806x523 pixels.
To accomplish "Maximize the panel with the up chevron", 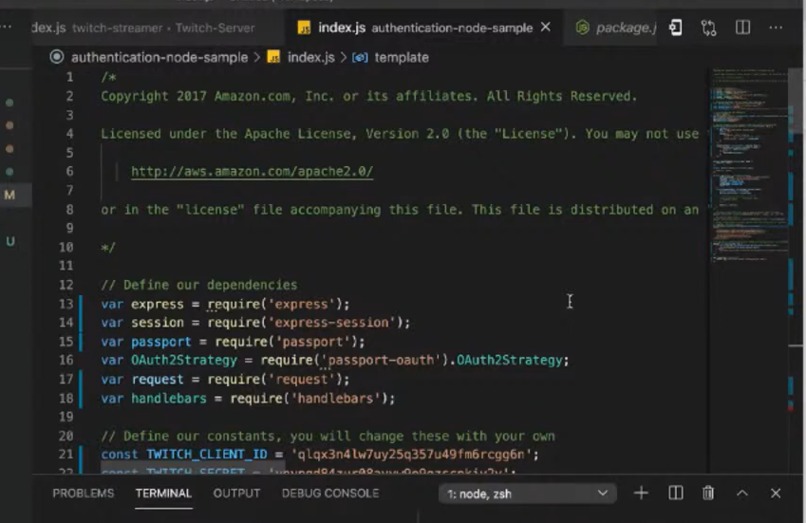I will [x=742, y=493].
